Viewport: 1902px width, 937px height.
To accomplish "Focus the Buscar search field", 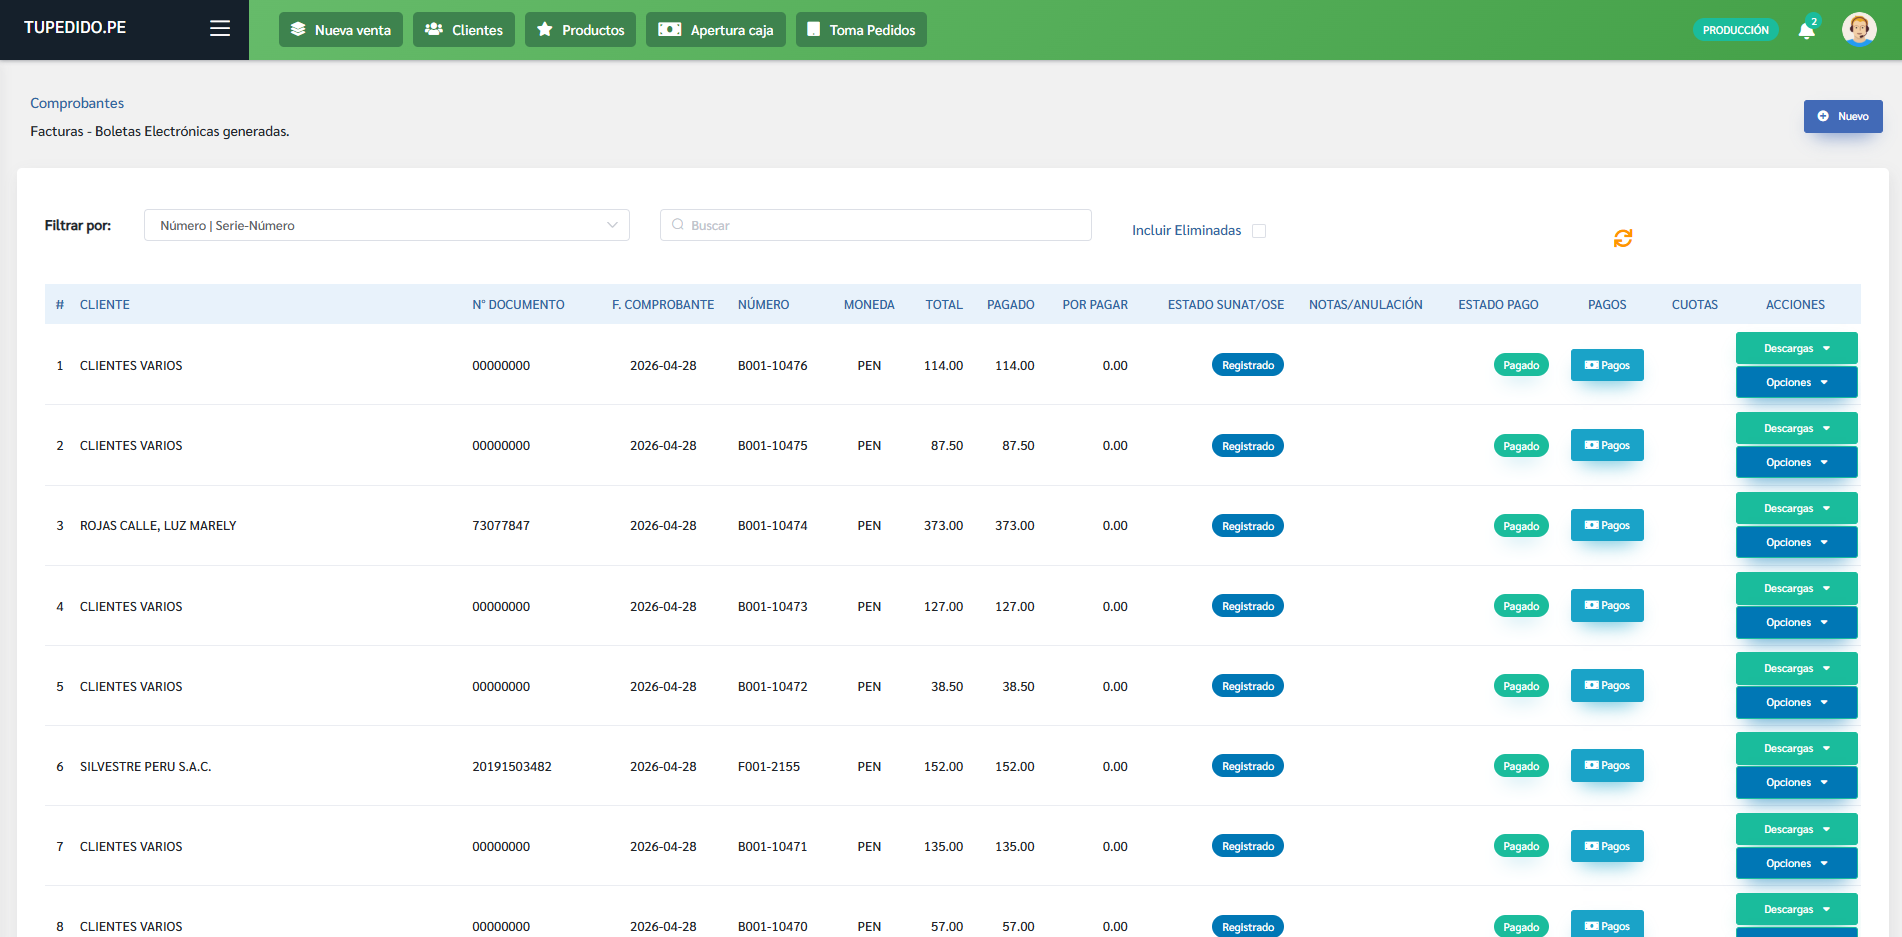I will click(x=876, y=225).
